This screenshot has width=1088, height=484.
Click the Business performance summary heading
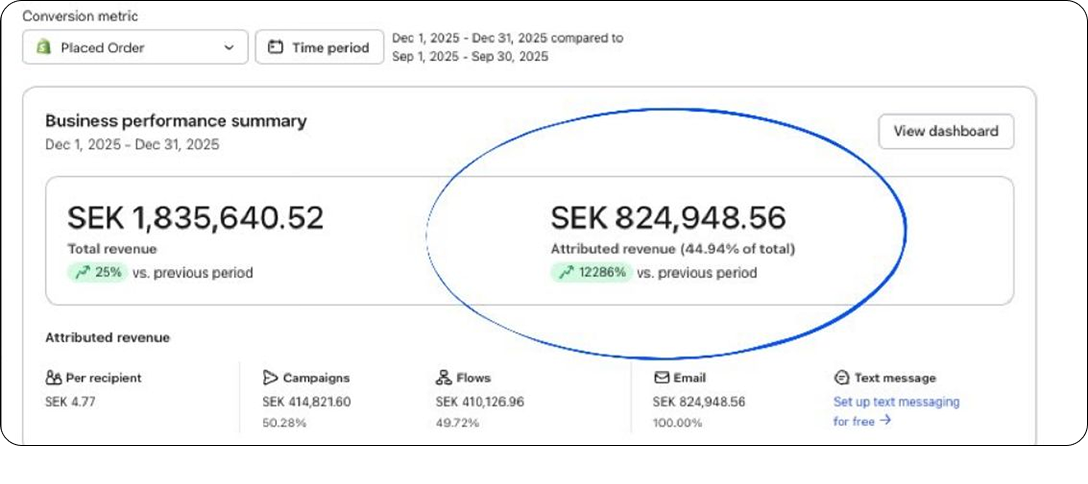(x=176, y=121)
